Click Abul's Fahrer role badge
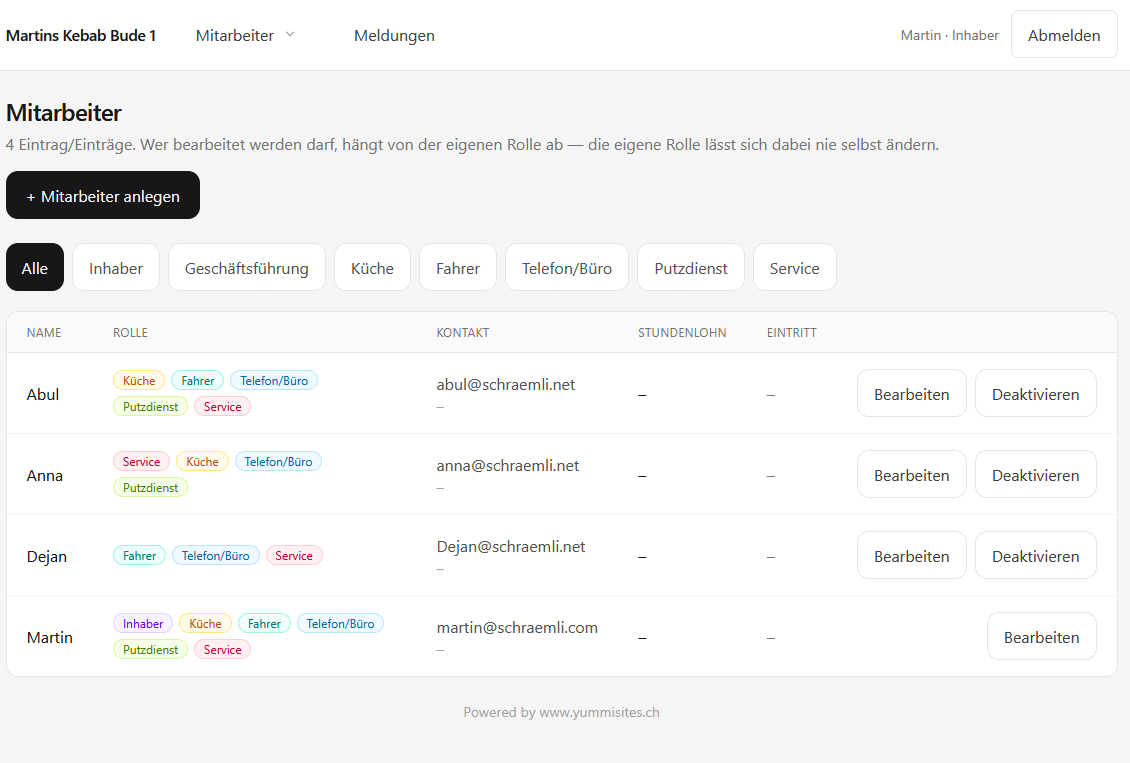1130x763 pixels. tap(197, 380)
